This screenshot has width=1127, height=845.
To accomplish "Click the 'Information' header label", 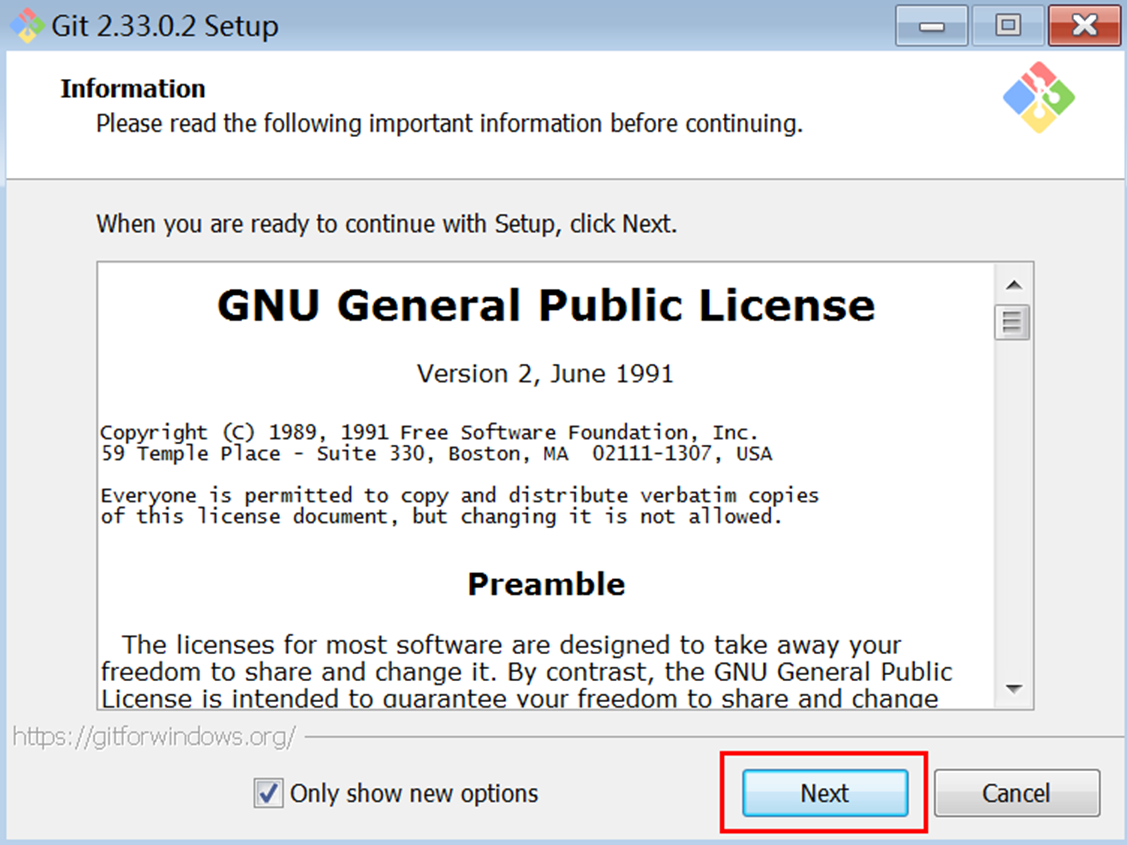I will click(x=133, y=88).
